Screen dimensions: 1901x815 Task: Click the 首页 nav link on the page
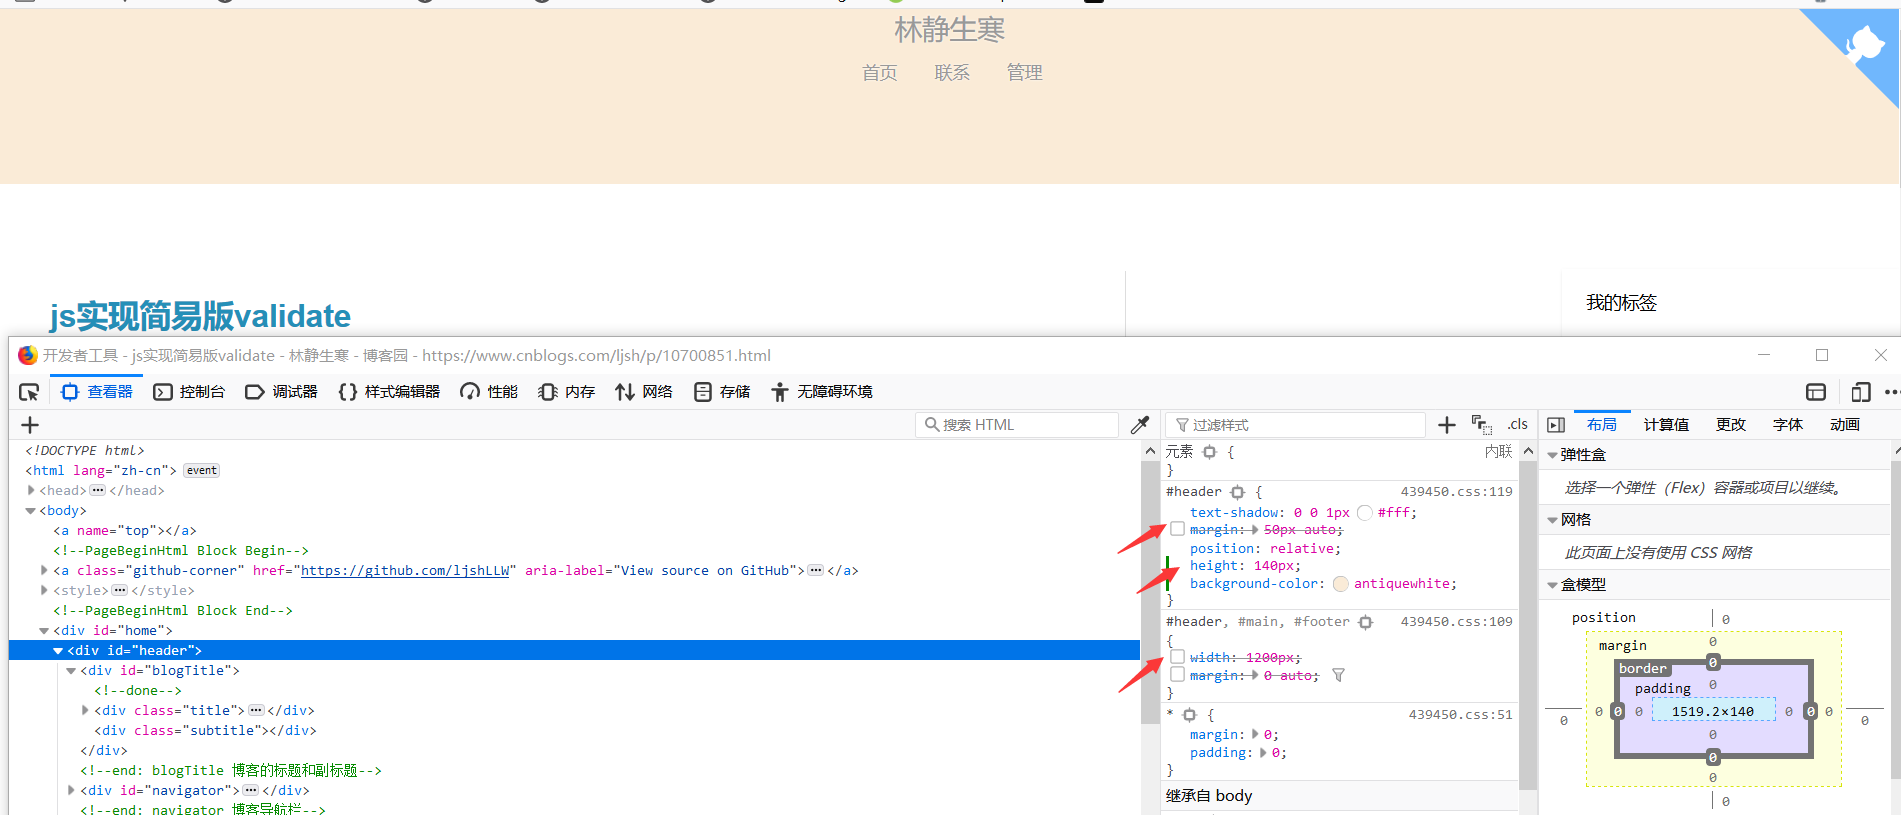tap(880, 73)
